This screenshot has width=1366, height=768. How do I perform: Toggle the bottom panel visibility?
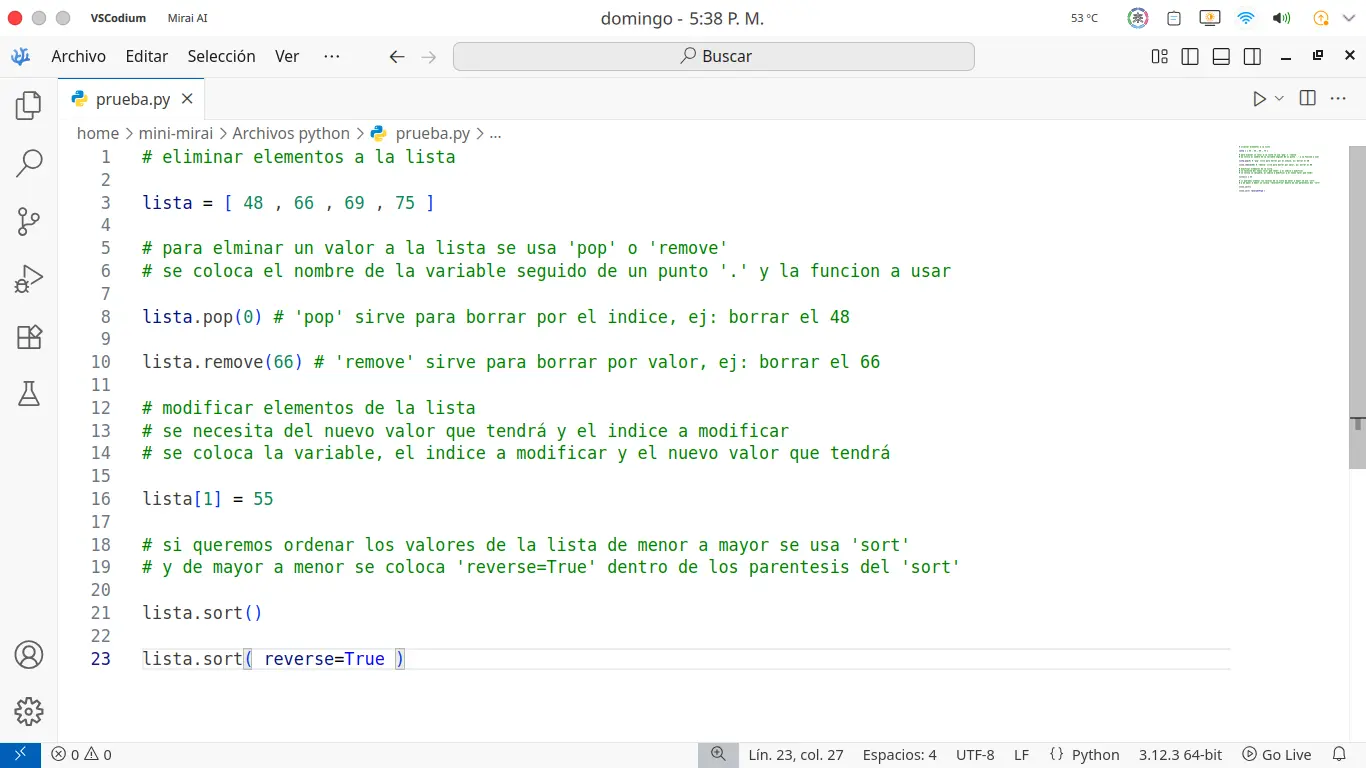(1220, 57)
